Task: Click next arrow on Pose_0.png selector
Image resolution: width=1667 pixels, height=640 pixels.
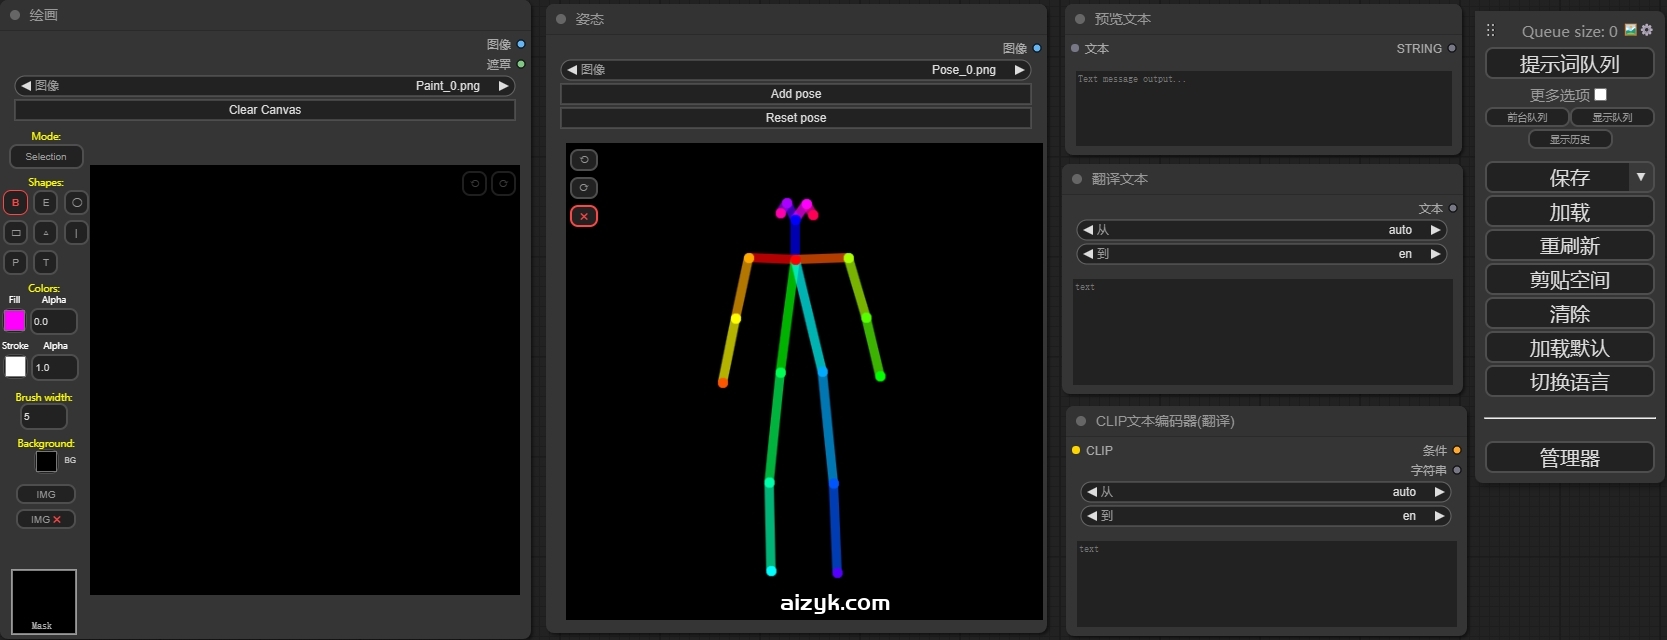Action: pos(1019,70)
